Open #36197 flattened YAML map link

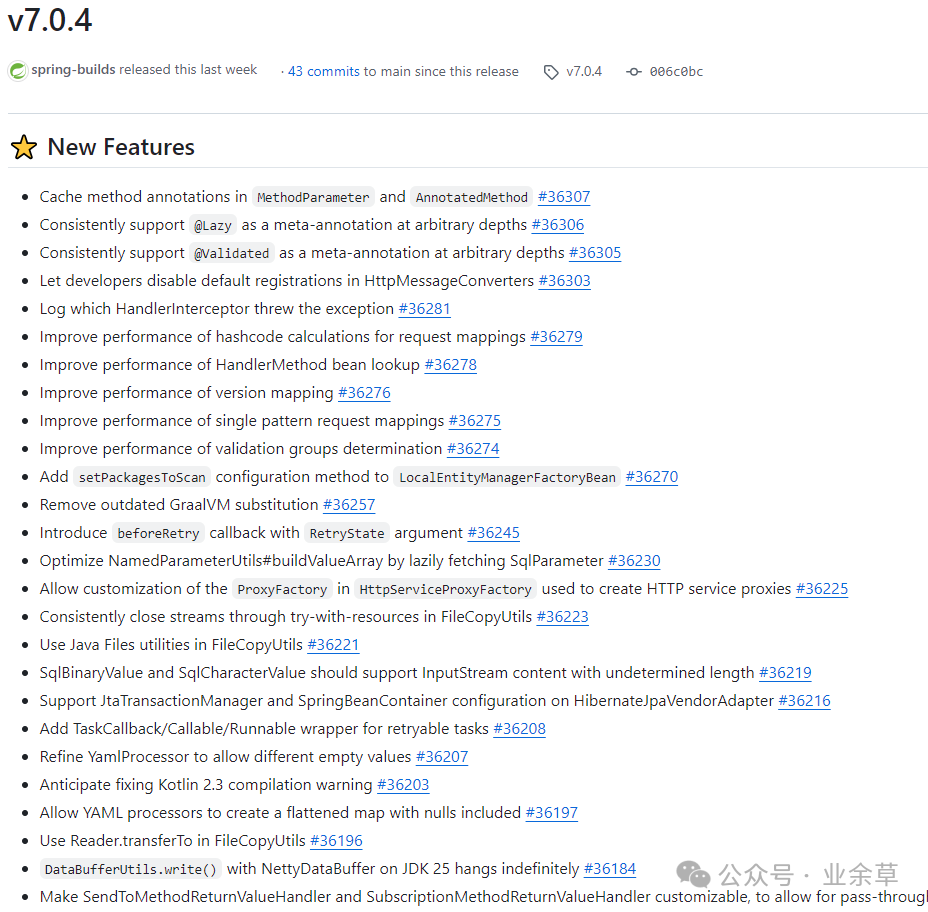(551, 812)
